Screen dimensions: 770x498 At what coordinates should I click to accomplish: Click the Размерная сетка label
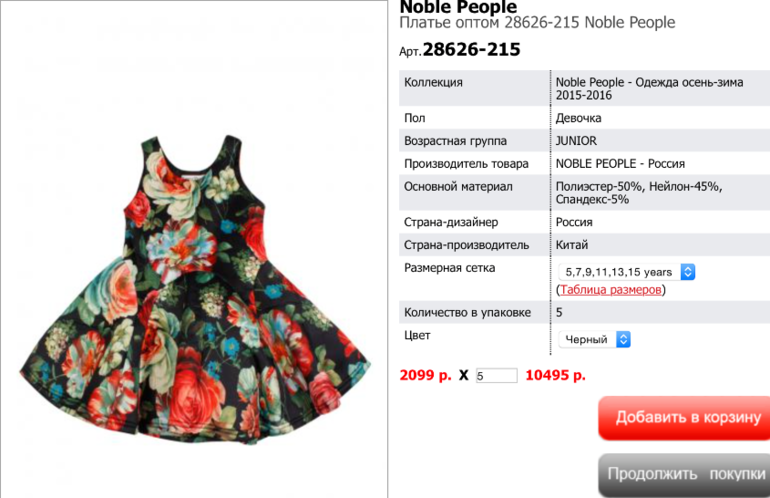[x=449, y=268]
